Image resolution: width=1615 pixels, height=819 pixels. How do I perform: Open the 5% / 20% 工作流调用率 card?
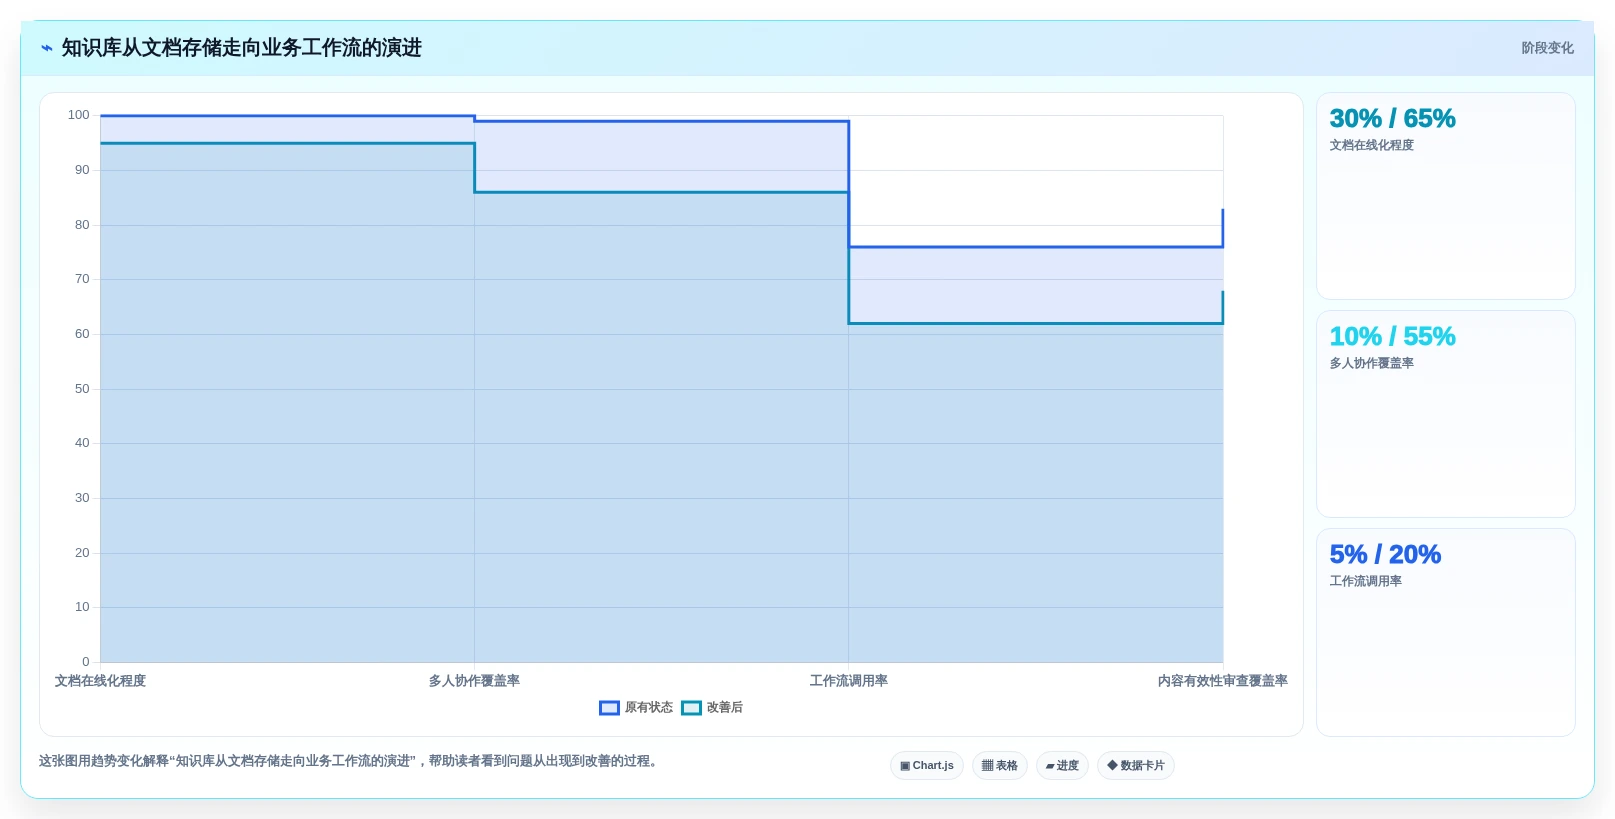coord(1446,632)
